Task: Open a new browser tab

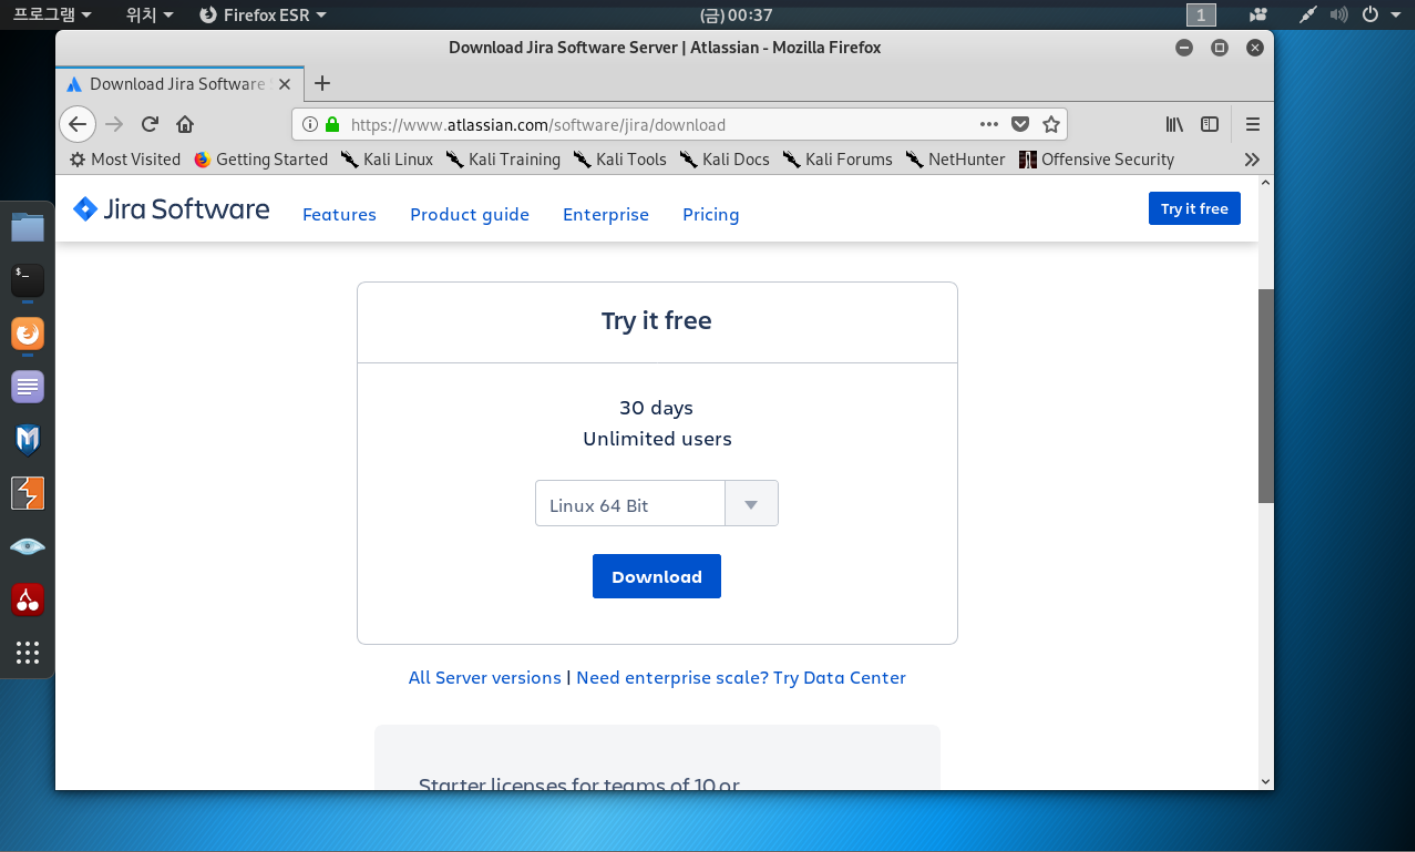Action: tap(322, 84)
